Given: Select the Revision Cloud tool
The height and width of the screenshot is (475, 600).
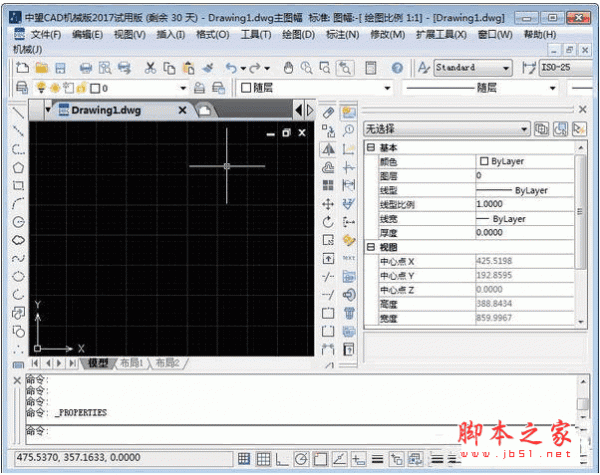Looking at the screenshot, I should point(18,240).
